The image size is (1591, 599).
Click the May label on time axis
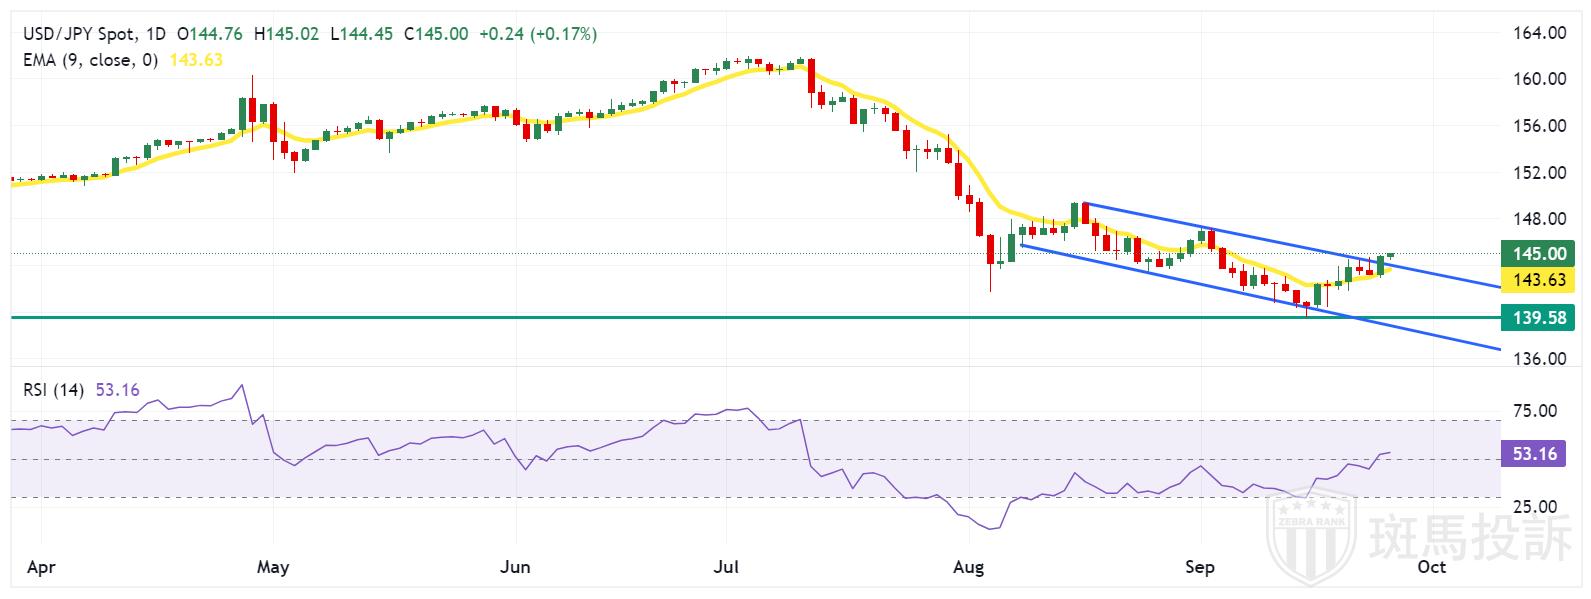tap(272, 567)
